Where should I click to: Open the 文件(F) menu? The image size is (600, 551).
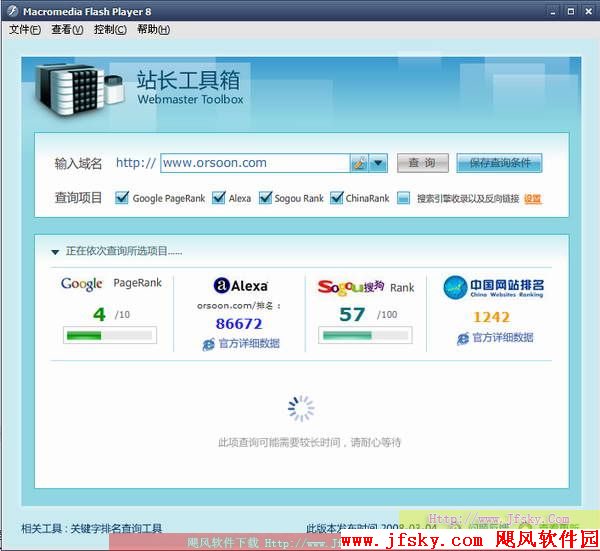click(x=25, y=29)
